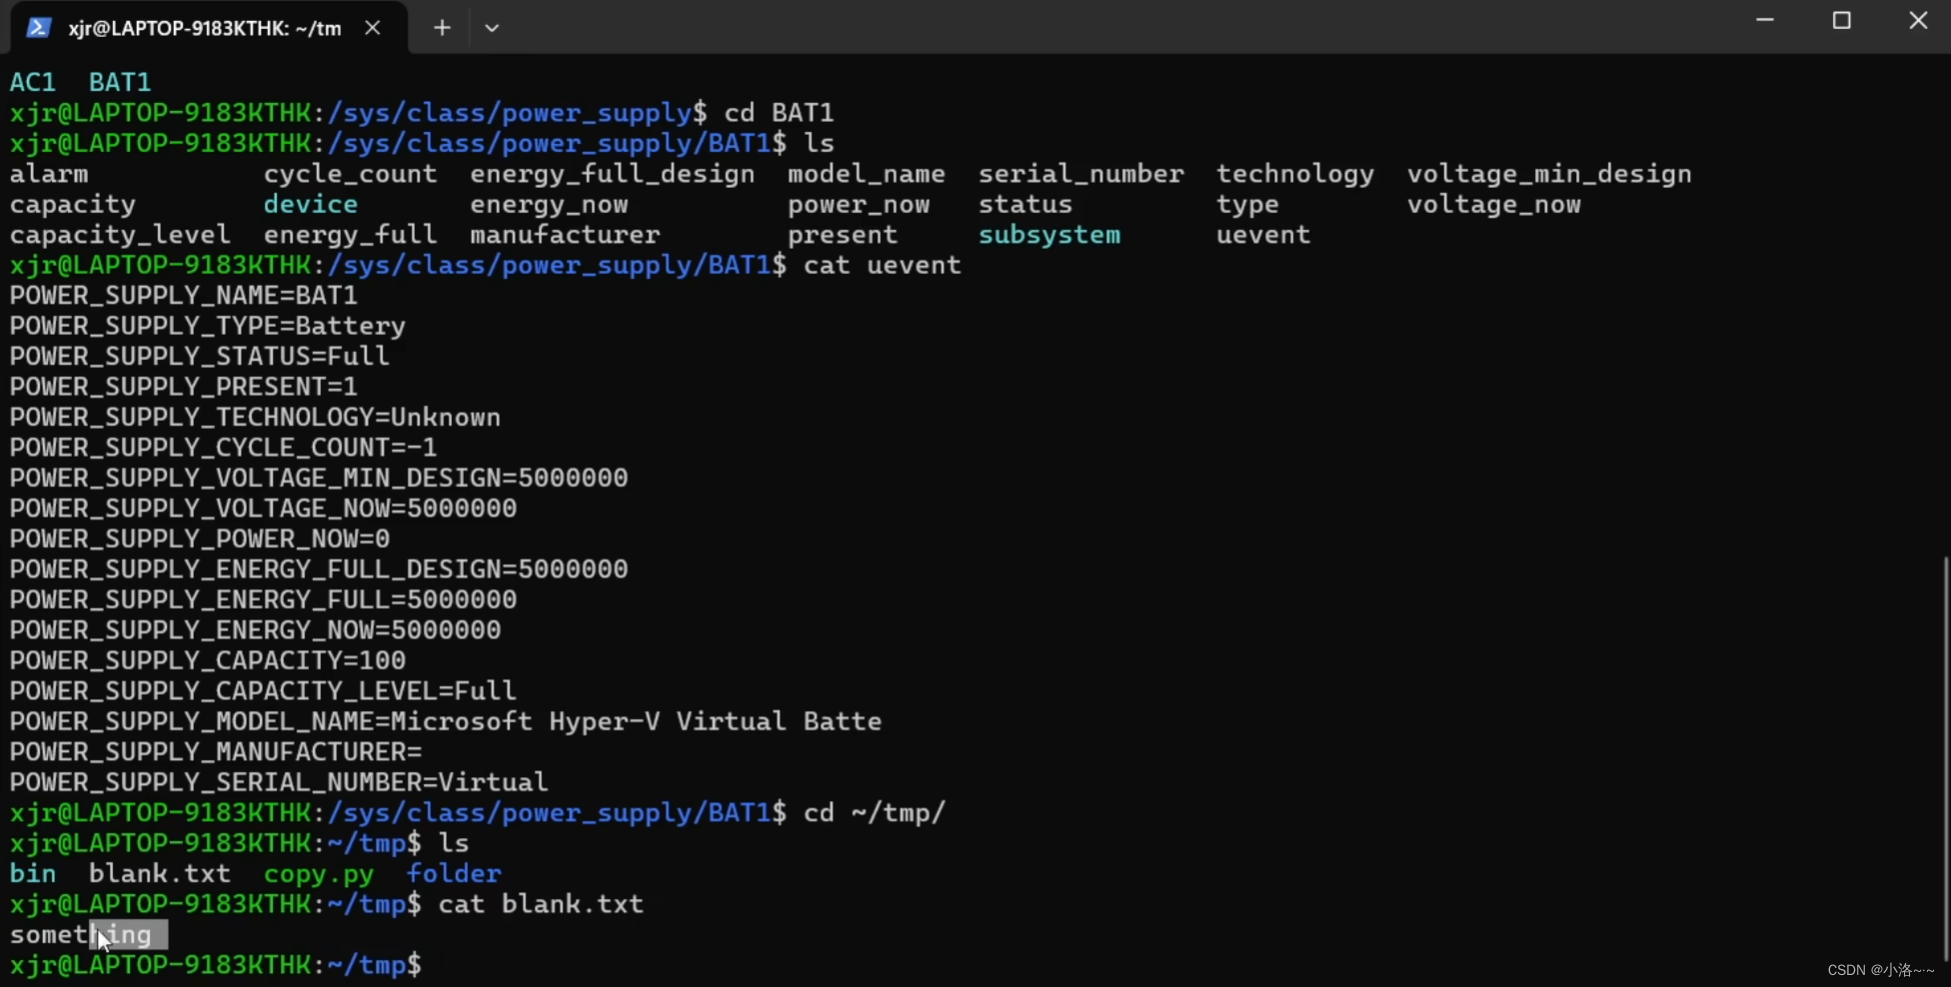Click the bin directory shown in blue

point(33,873)
